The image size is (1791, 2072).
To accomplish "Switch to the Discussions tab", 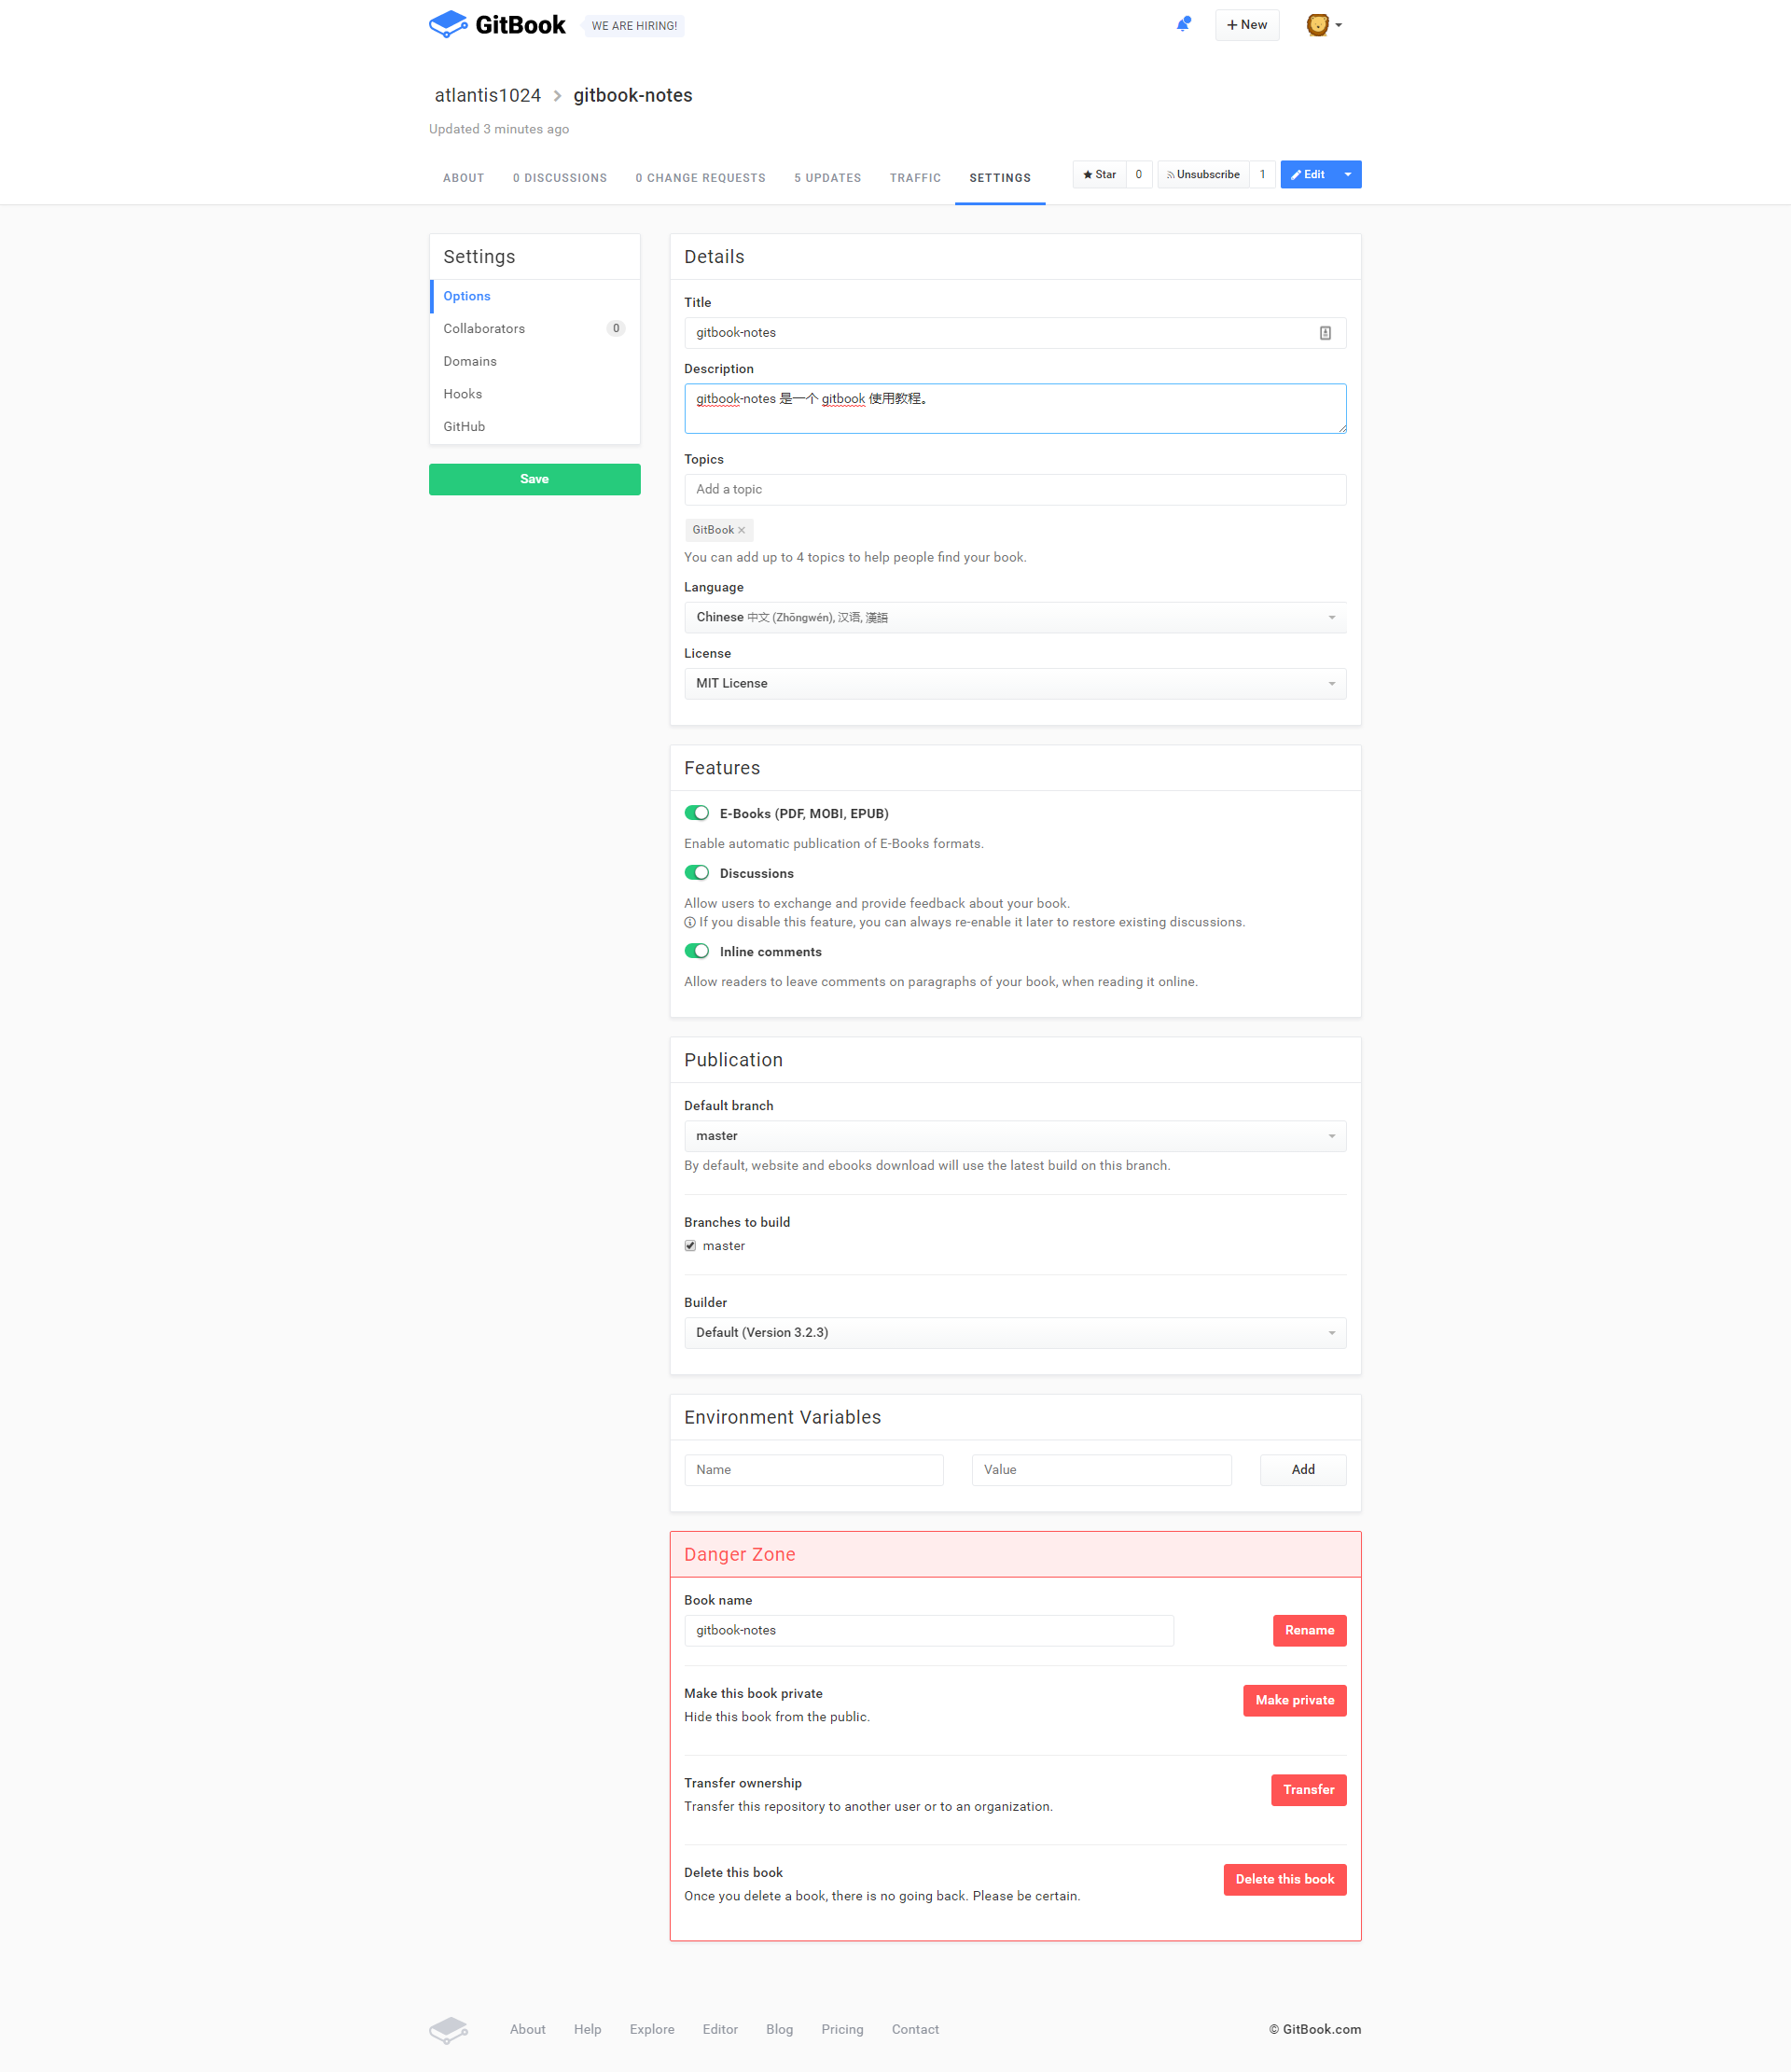I will [x=560, y=178].
